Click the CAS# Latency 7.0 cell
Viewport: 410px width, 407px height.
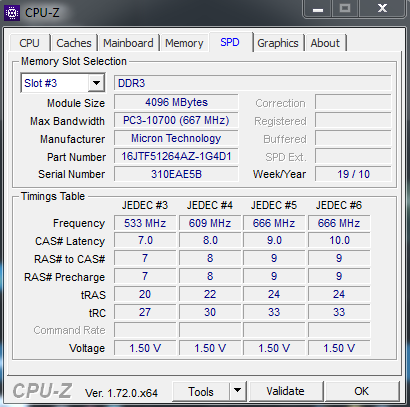[145, 240]
